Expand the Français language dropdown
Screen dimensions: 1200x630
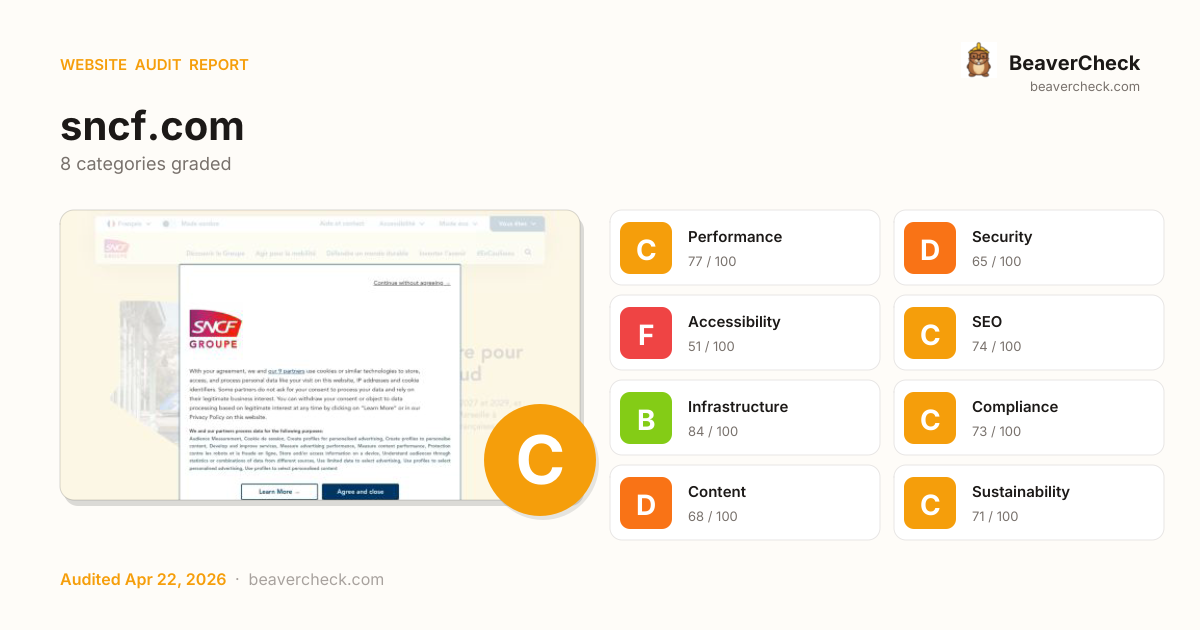[x=128, y=224]
